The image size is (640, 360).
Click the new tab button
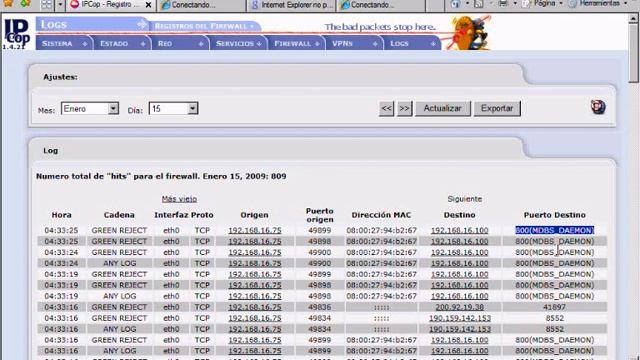pyautogui.click(x=435, y=5)
